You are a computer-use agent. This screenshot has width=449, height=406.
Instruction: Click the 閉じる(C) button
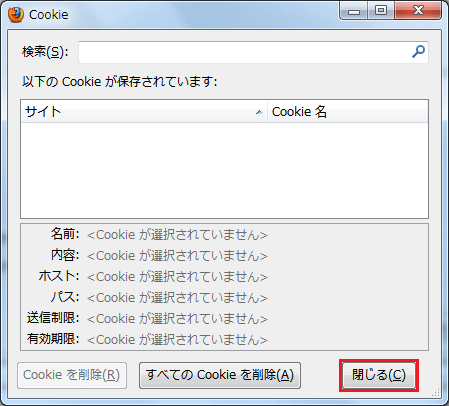tap(379, 375)
